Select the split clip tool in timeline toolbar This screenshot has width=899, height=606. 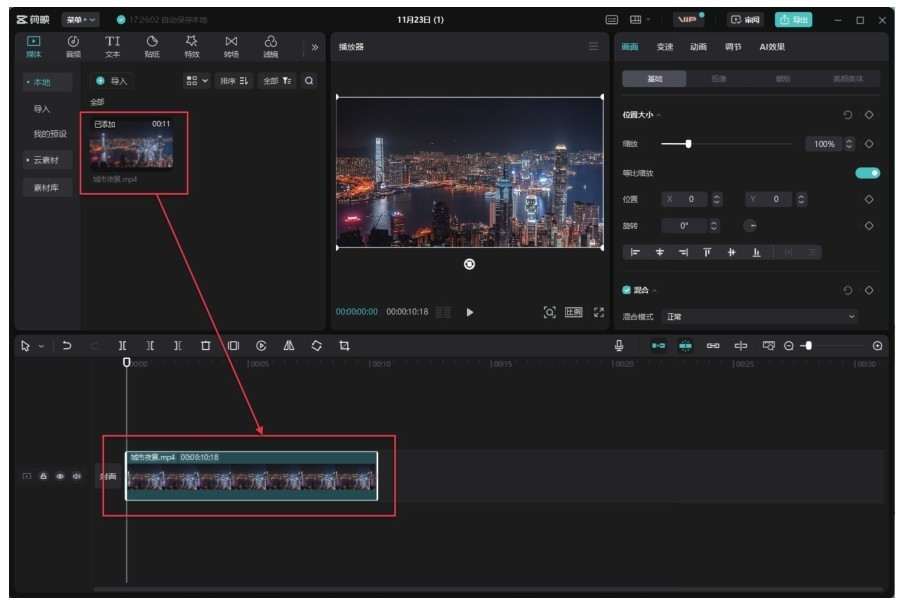pos(122,346)
